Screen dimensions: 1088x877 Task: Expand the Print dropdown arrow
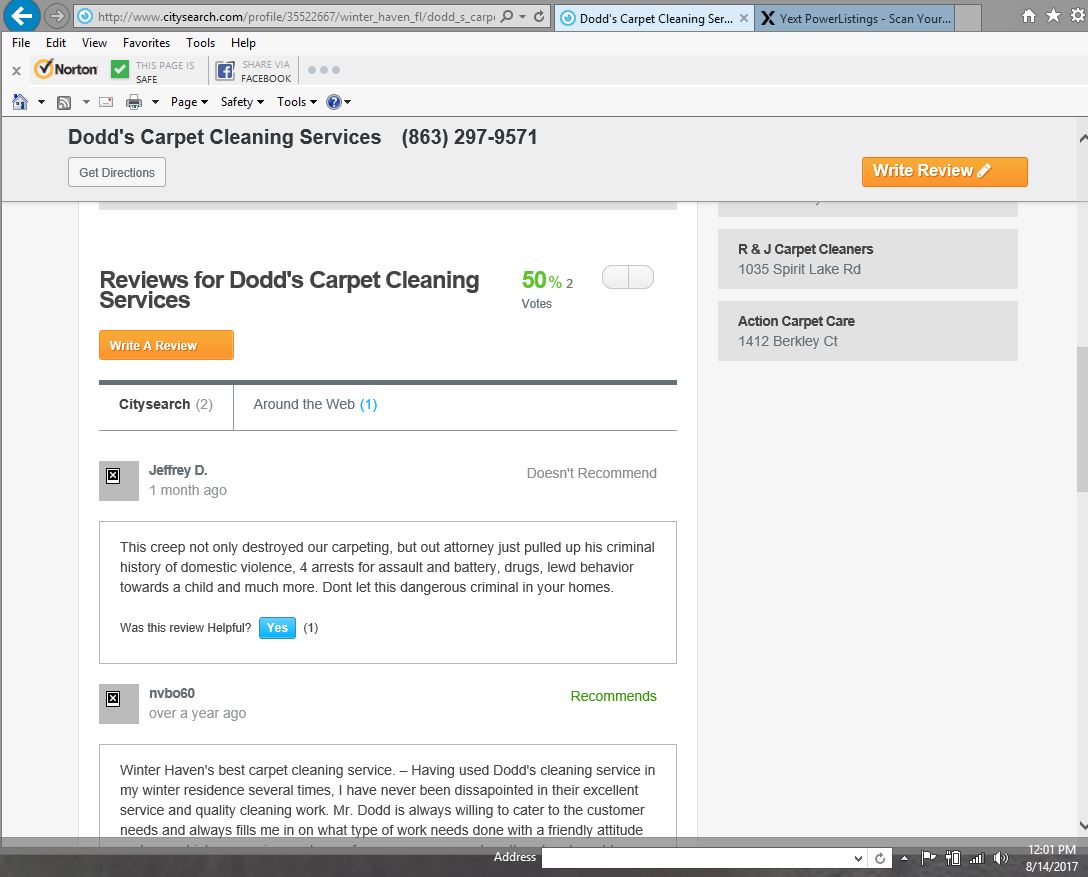pyautogui.click(x=155, y=102)
